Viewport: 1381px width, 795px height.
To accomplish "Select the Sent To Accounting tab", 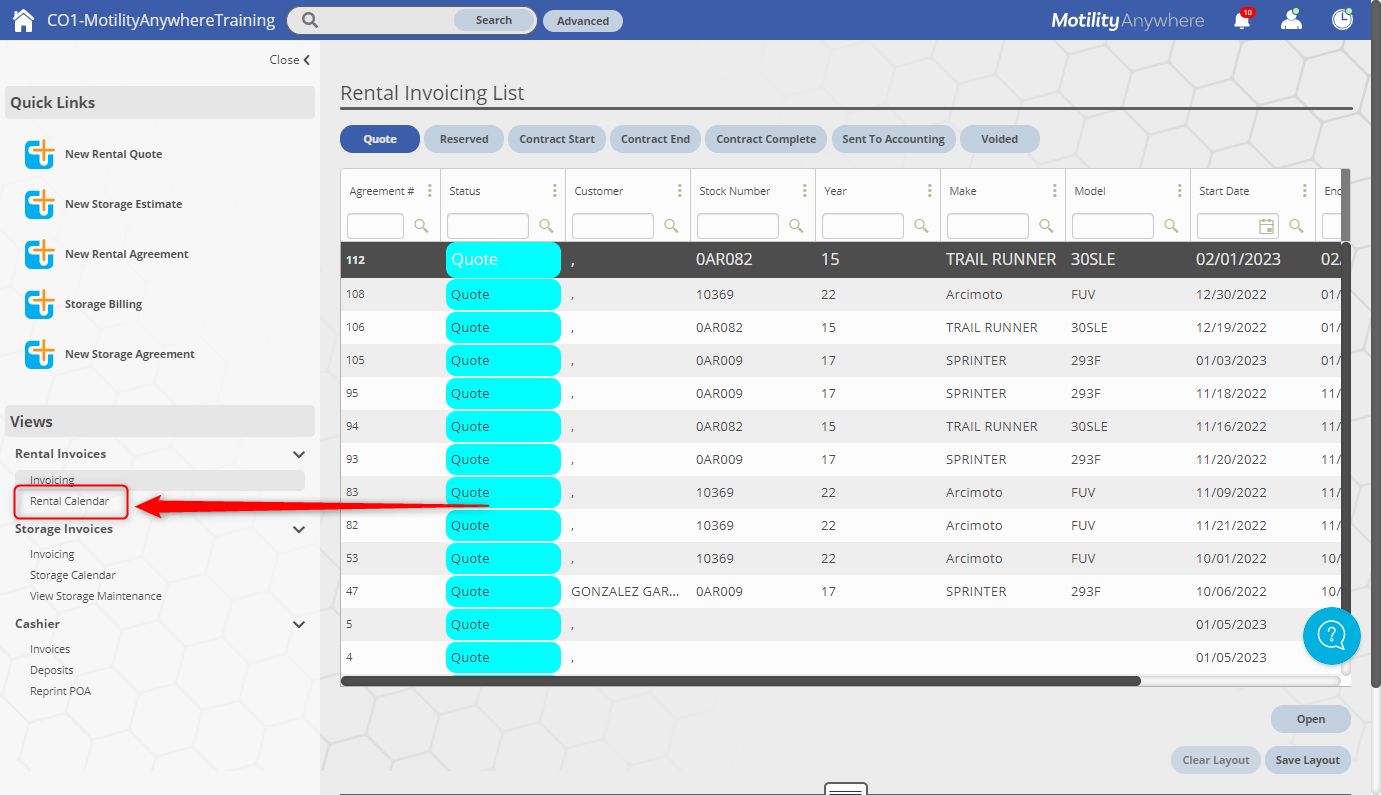I will 893,139.
